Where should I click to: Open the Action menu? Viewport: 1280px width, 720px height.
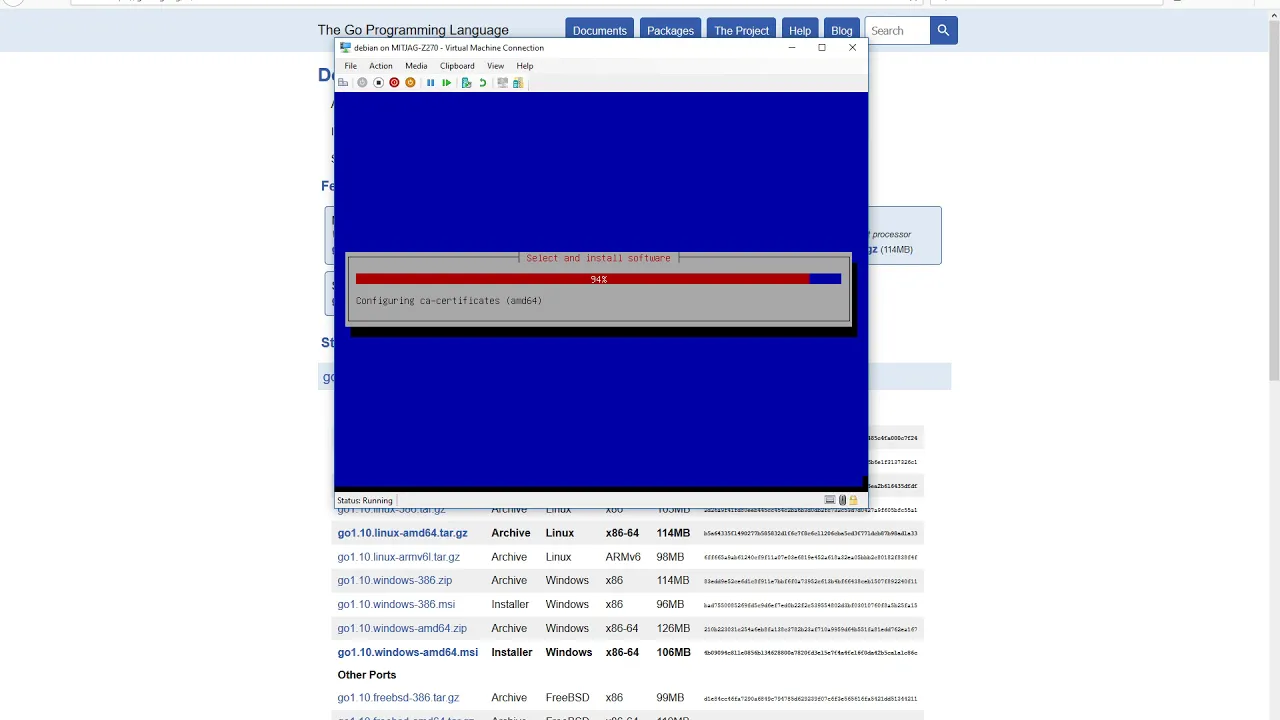pyautogui.click(x=381, y=66)
